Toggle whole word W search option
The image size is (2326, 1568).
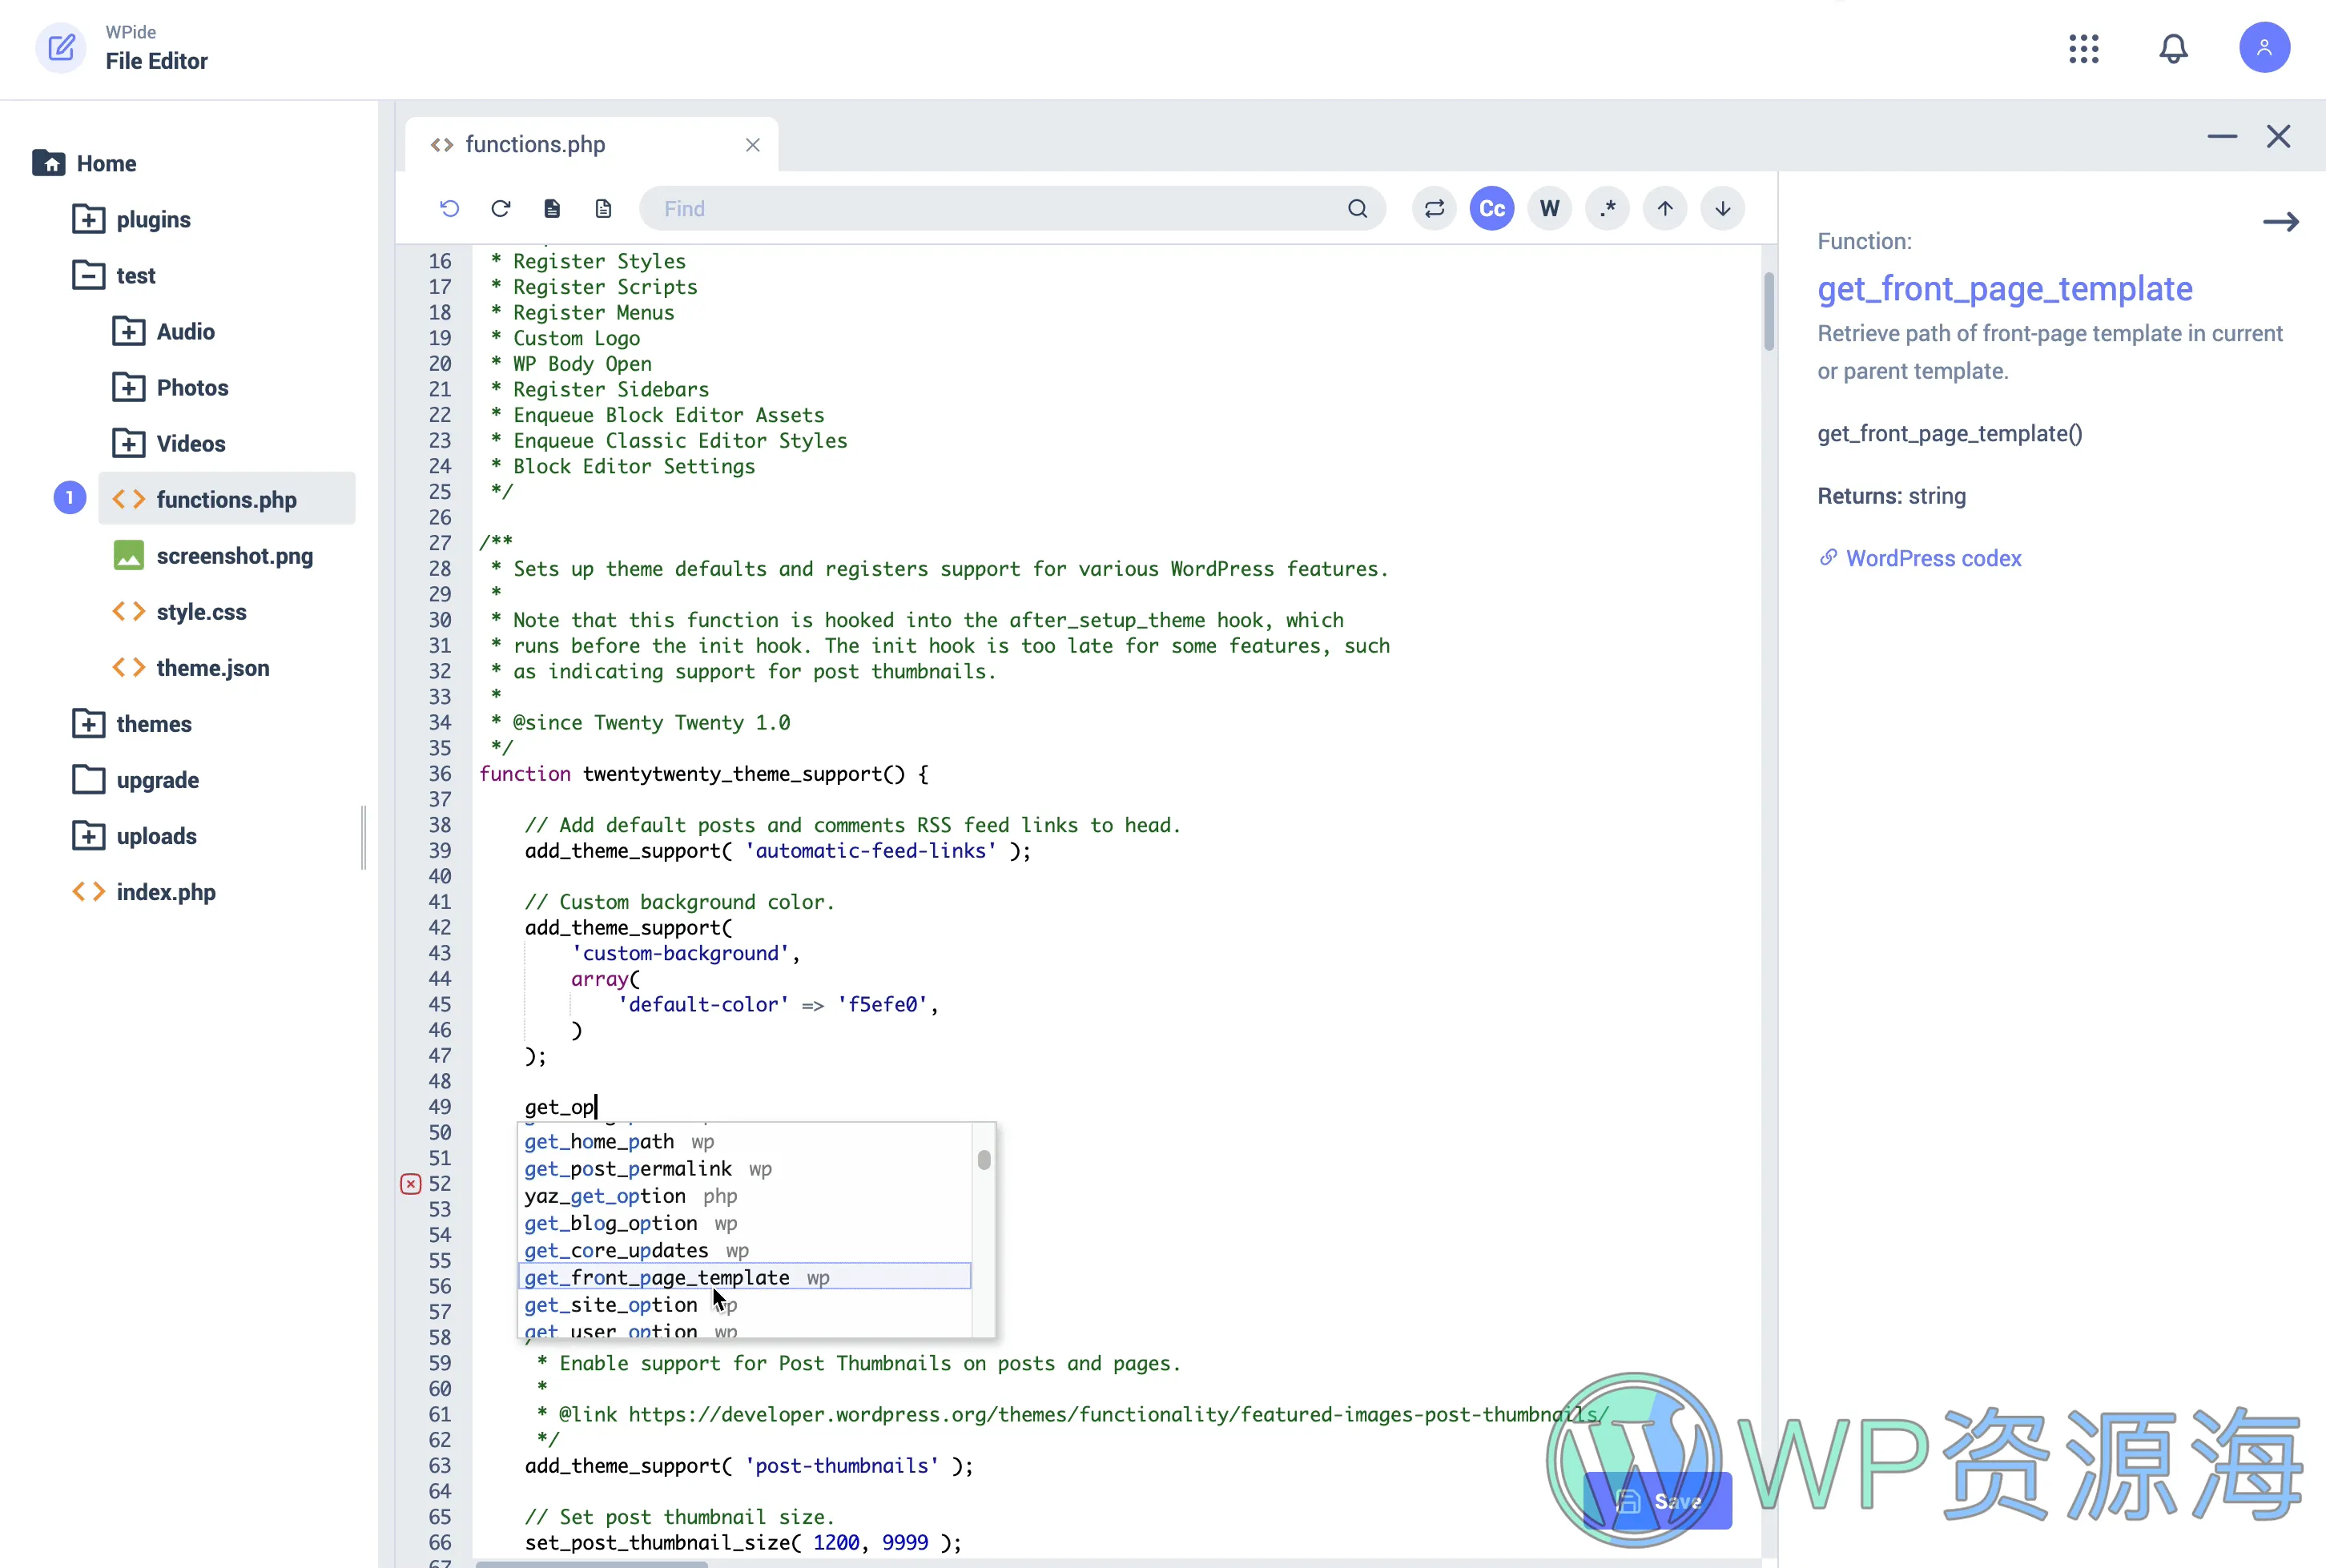point(1549,208)
